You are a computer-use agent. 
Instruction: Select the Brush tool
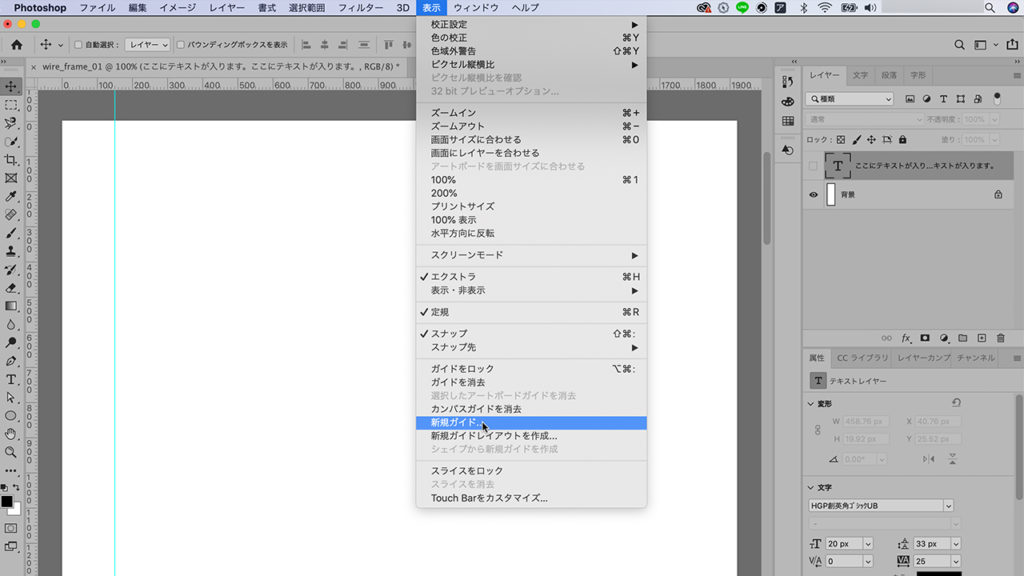coord(11,233)
